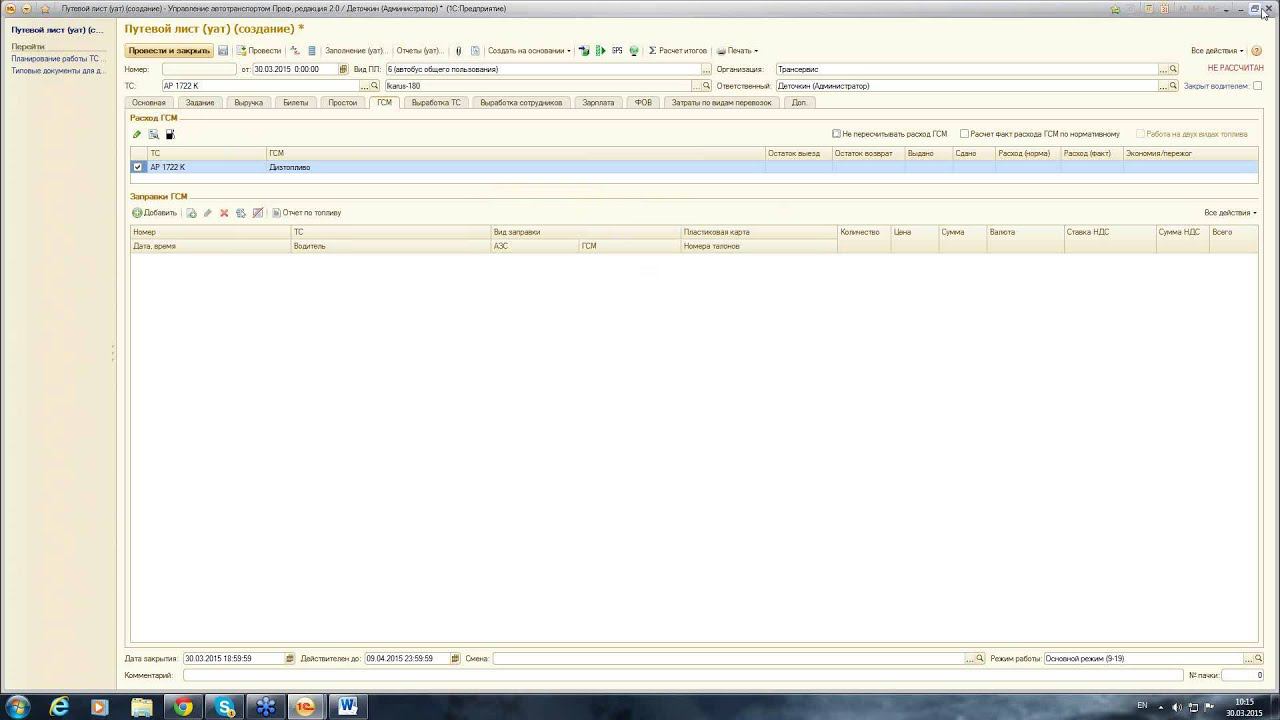The height and width of the screenshot is (720, 1280).
Task: Uncheck the AP 1722 K row checkbox
Action: coord(138,167)
